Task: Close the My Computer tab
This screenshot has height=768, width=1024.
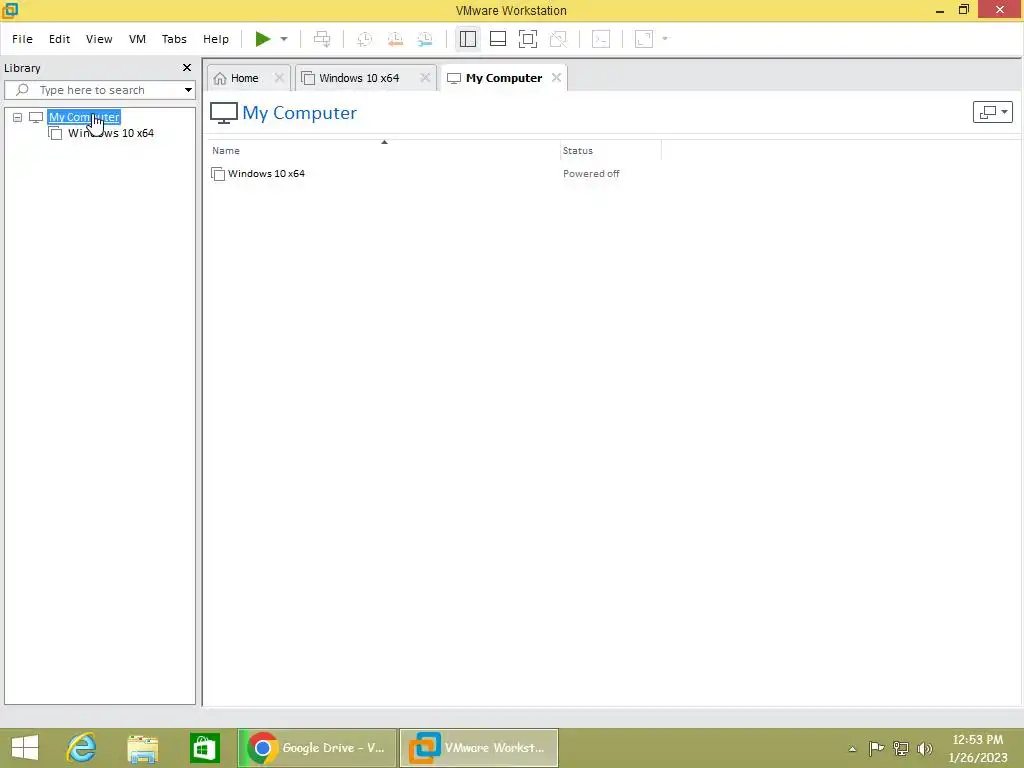Action: 556,78
